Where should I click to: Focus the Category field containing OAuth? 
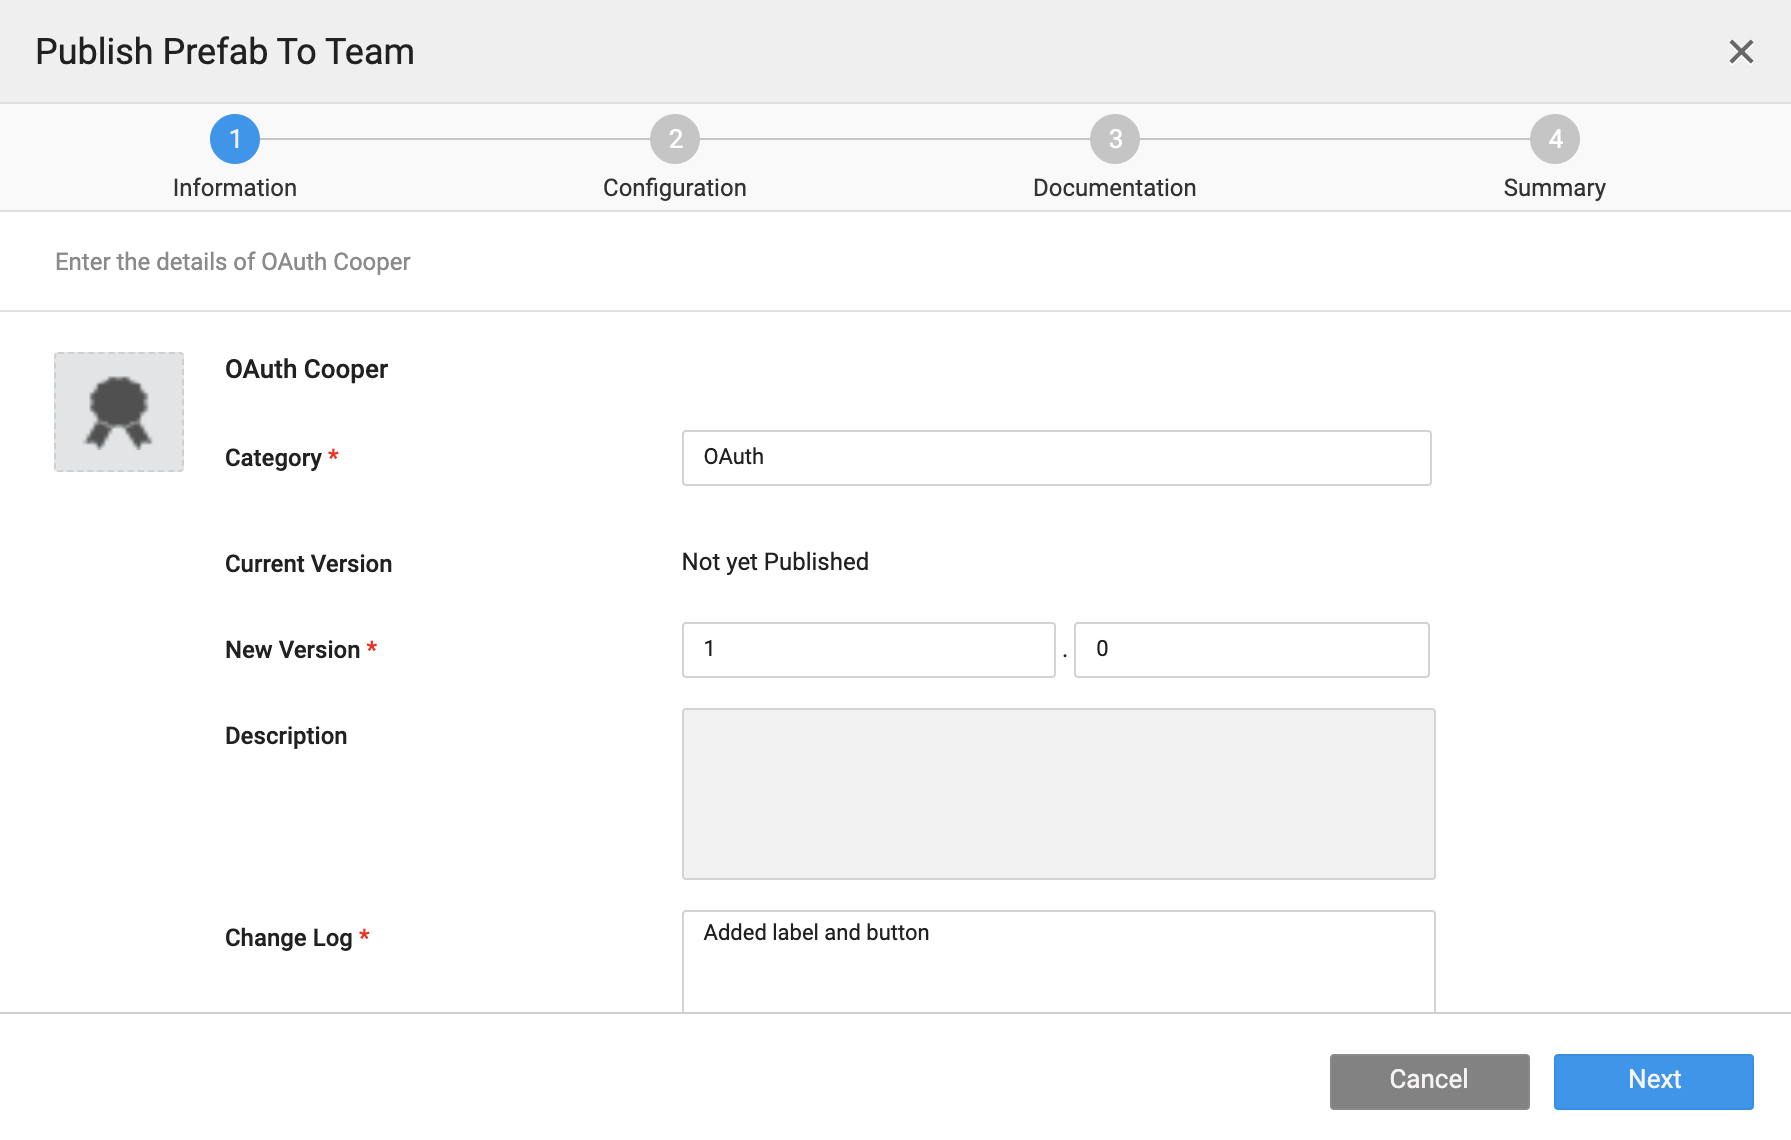coord(1056,458)
